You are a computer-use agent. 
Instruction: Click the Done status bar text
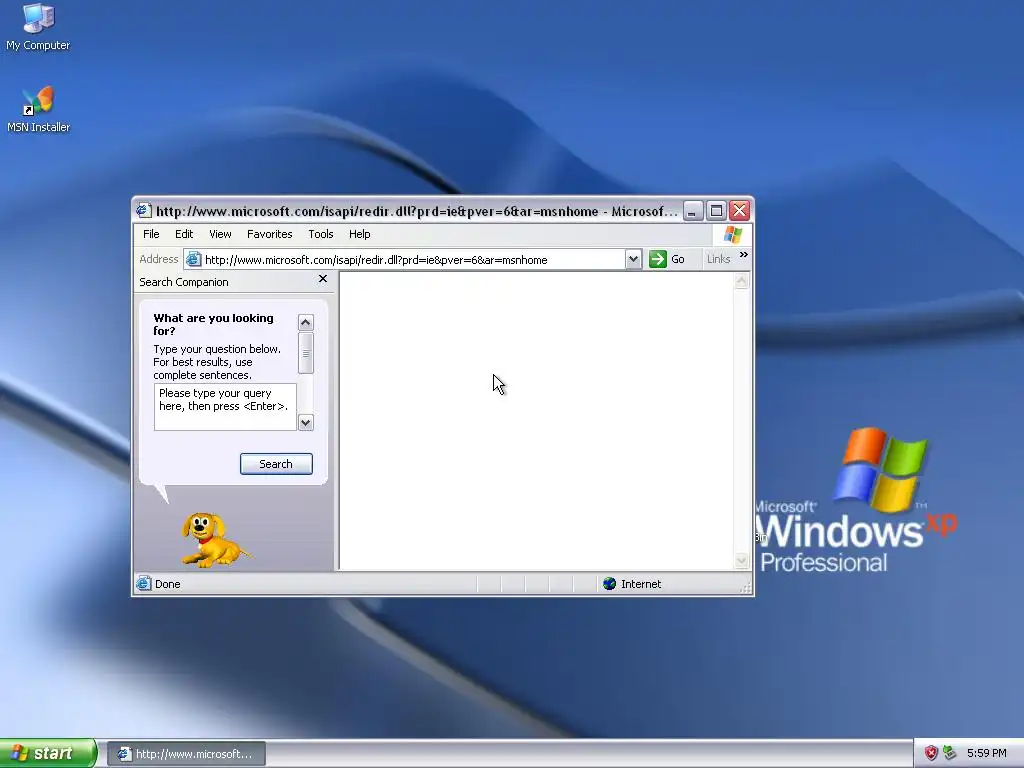click(x=168, y=584)
